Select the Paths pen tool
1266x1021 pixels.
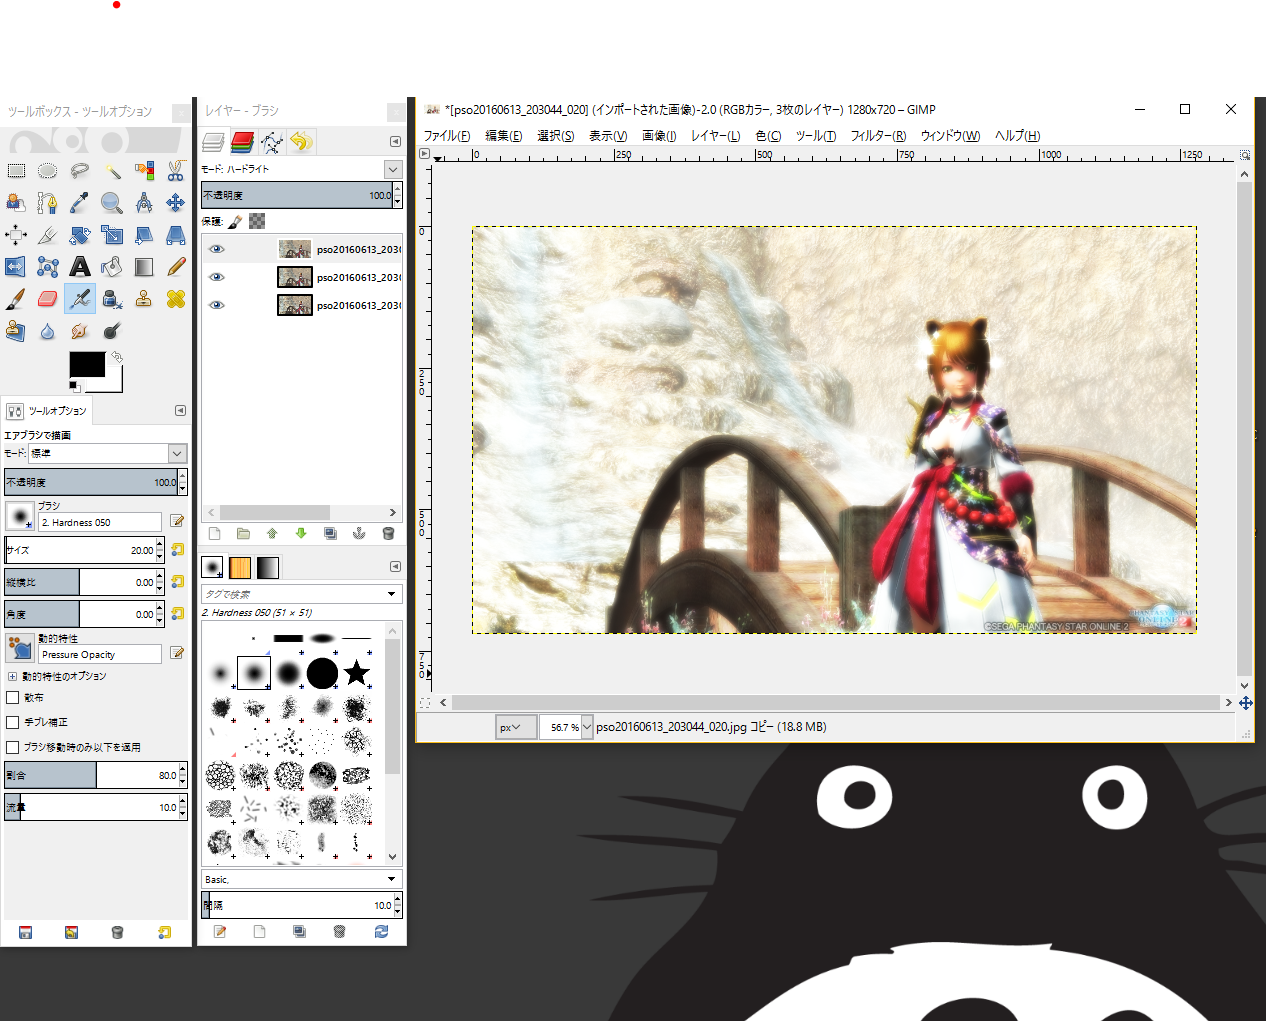(x=48, y=203)
